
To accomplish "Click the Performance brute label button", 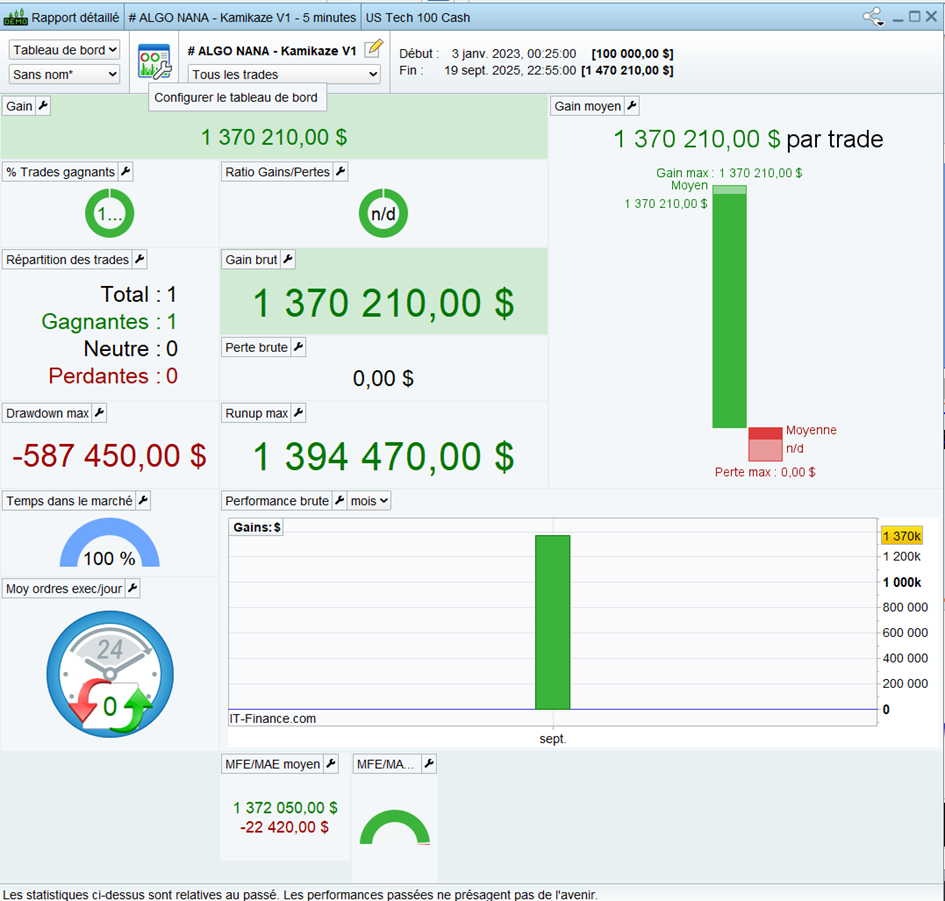I will (276, 500).
